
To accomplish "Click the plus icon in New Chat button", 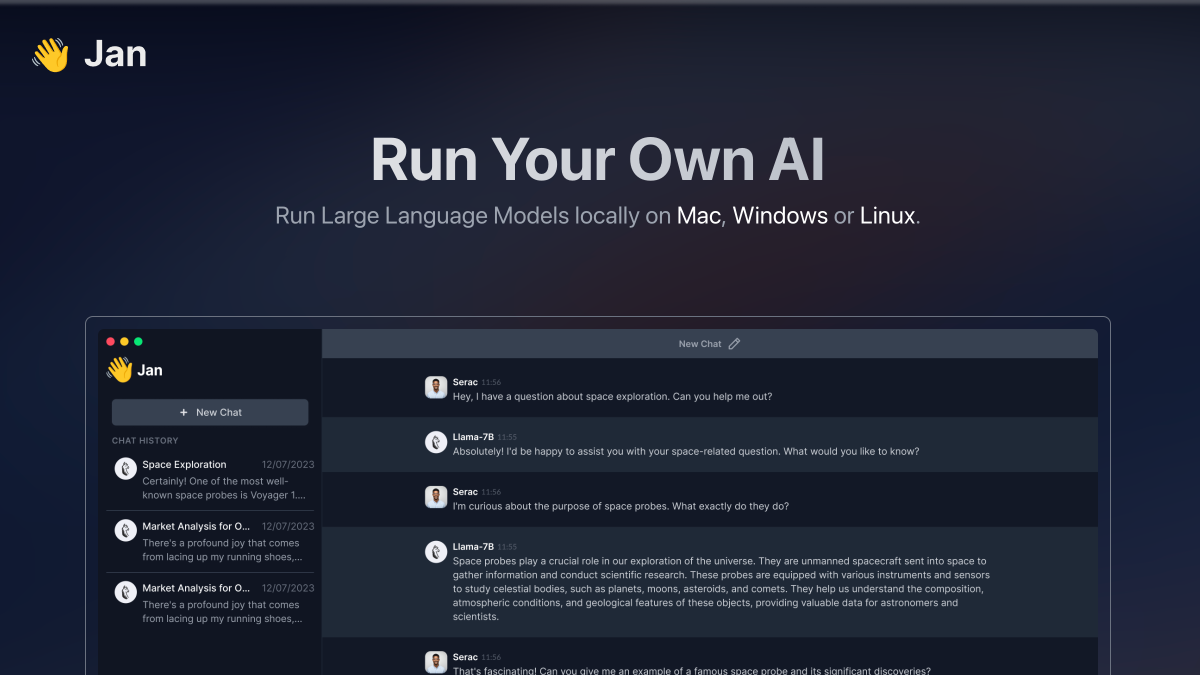I will click(183, 412).
